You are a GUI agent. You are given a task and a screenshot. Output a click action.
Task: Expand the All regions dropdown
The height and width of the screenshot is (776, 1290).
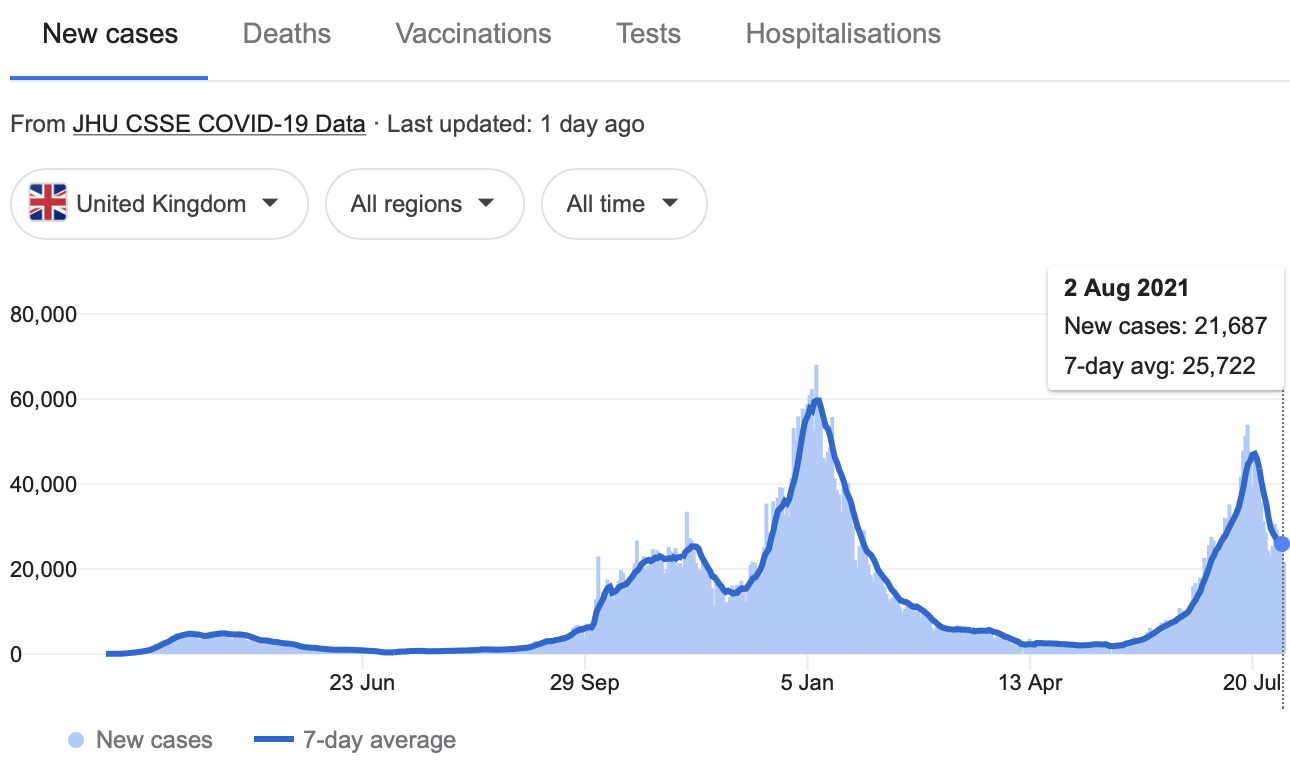(424, 204)
